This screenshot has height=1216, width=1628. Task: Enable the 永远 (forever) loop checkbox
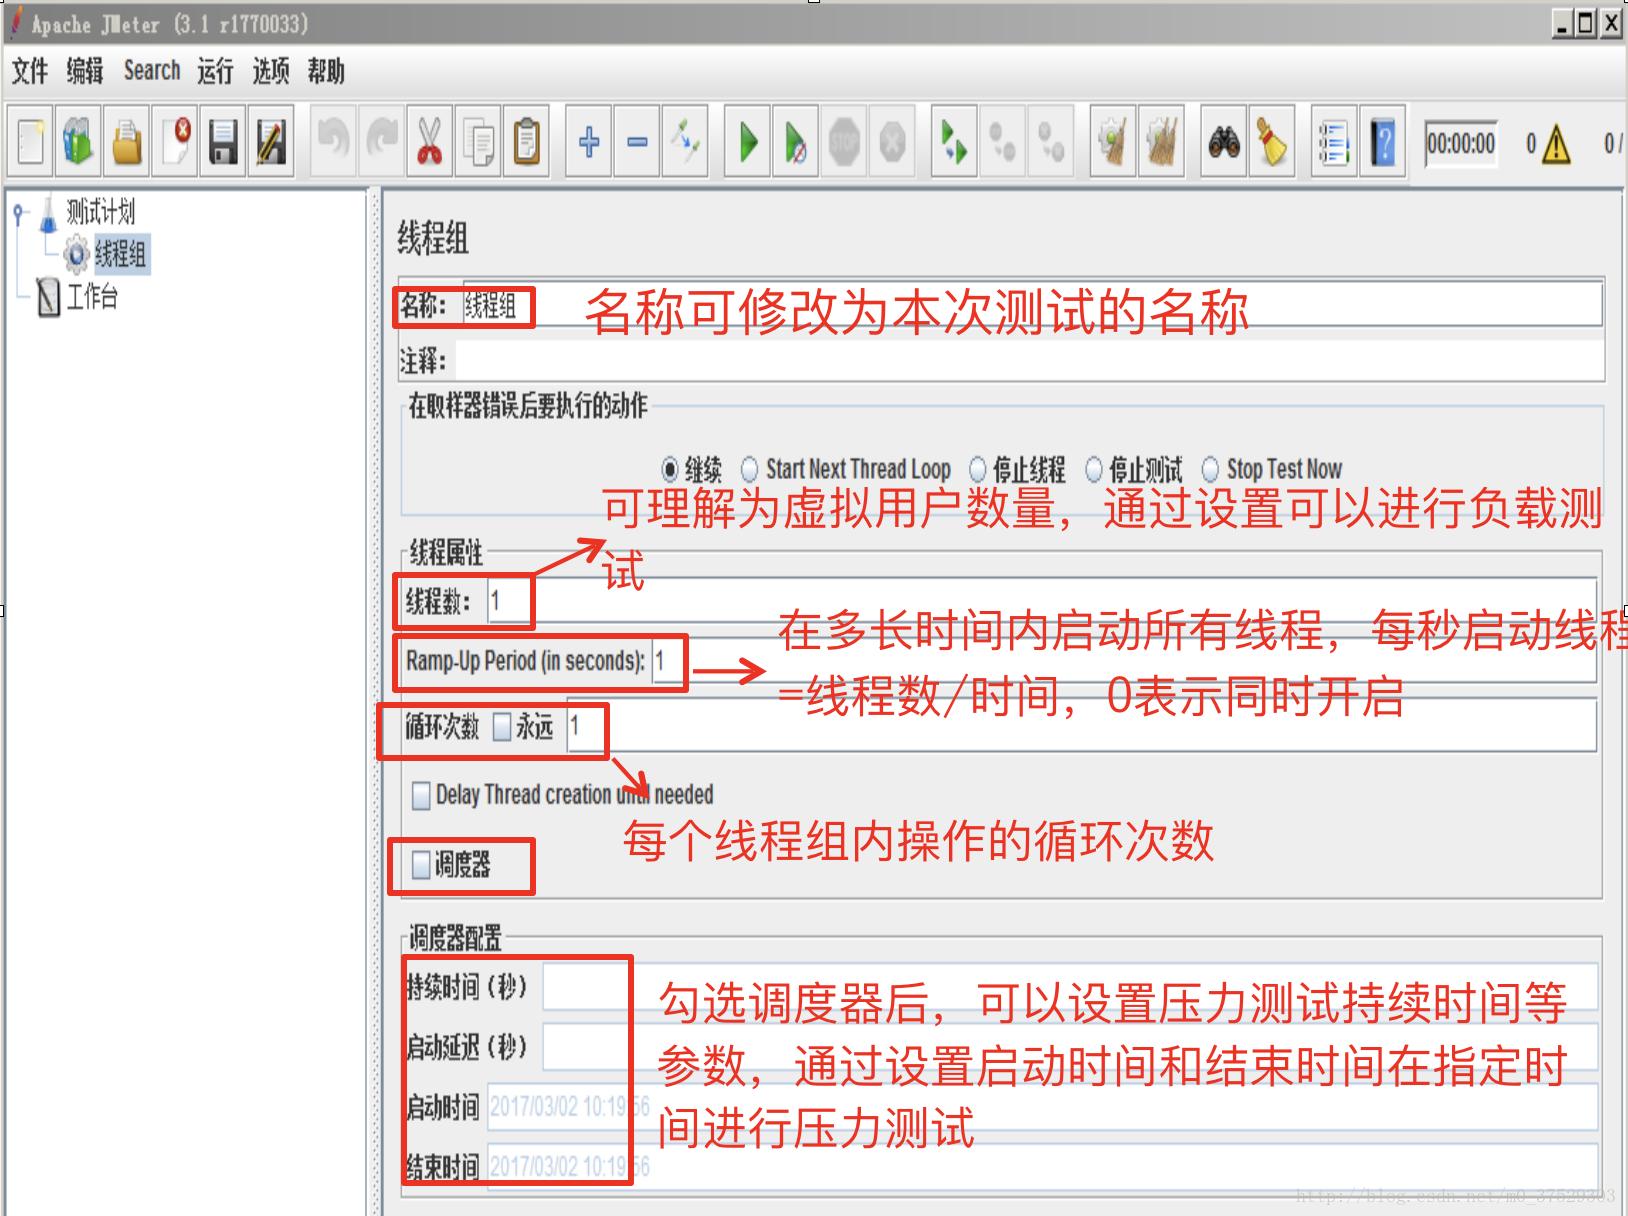503,730
